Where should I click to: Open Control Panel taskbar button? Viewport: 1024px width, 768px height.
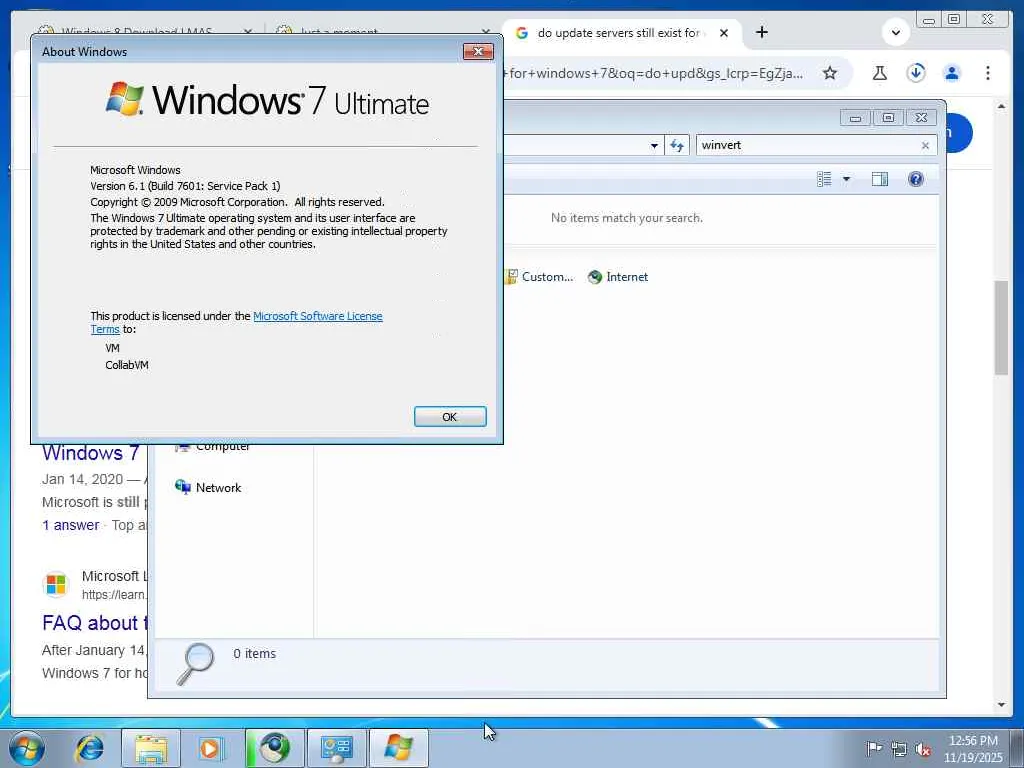click(x=336, y=748)
